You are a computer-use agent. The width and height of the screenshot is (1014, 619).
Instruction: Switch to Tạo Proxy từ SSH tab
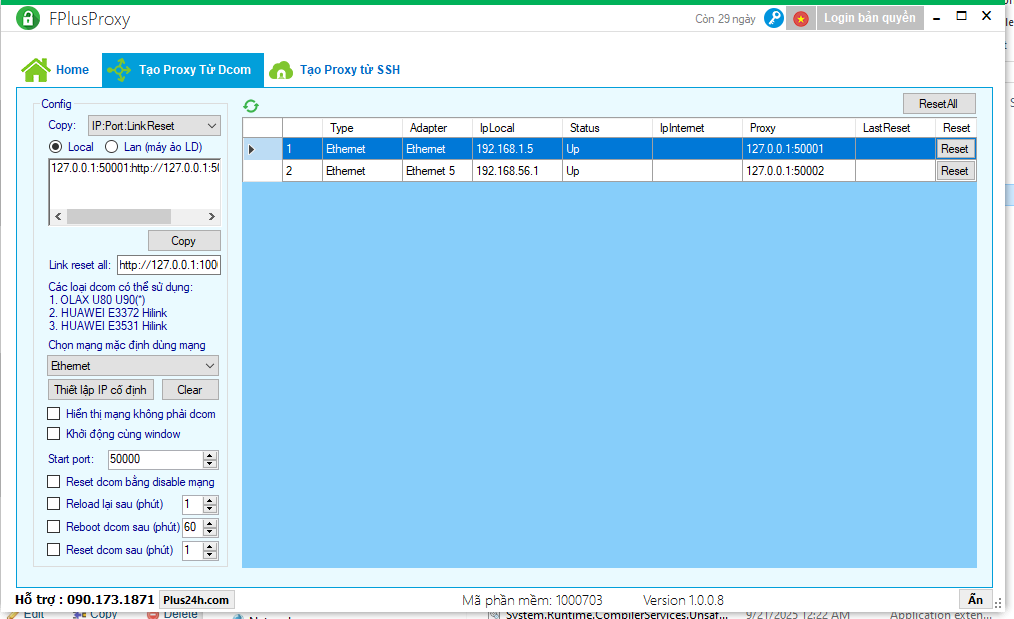coord(335,70)
